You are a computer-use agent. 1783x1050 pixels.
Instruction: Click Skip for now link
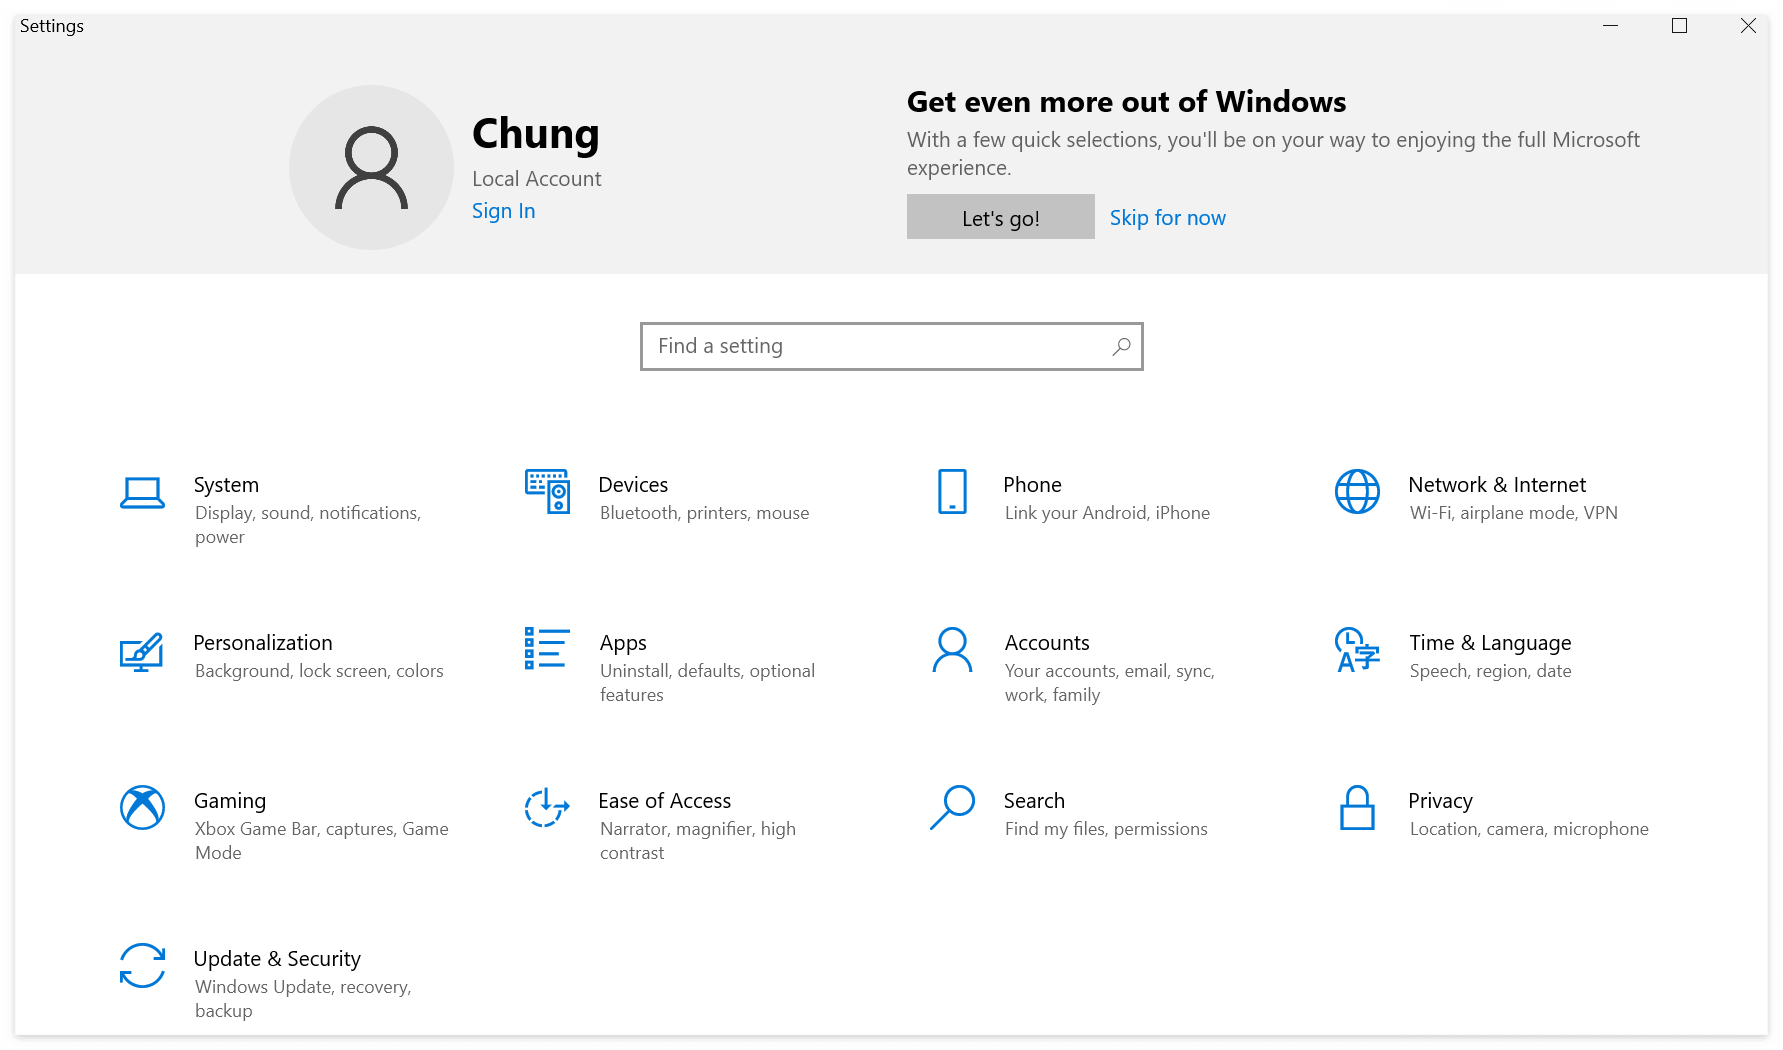(x=1167, y=218)
